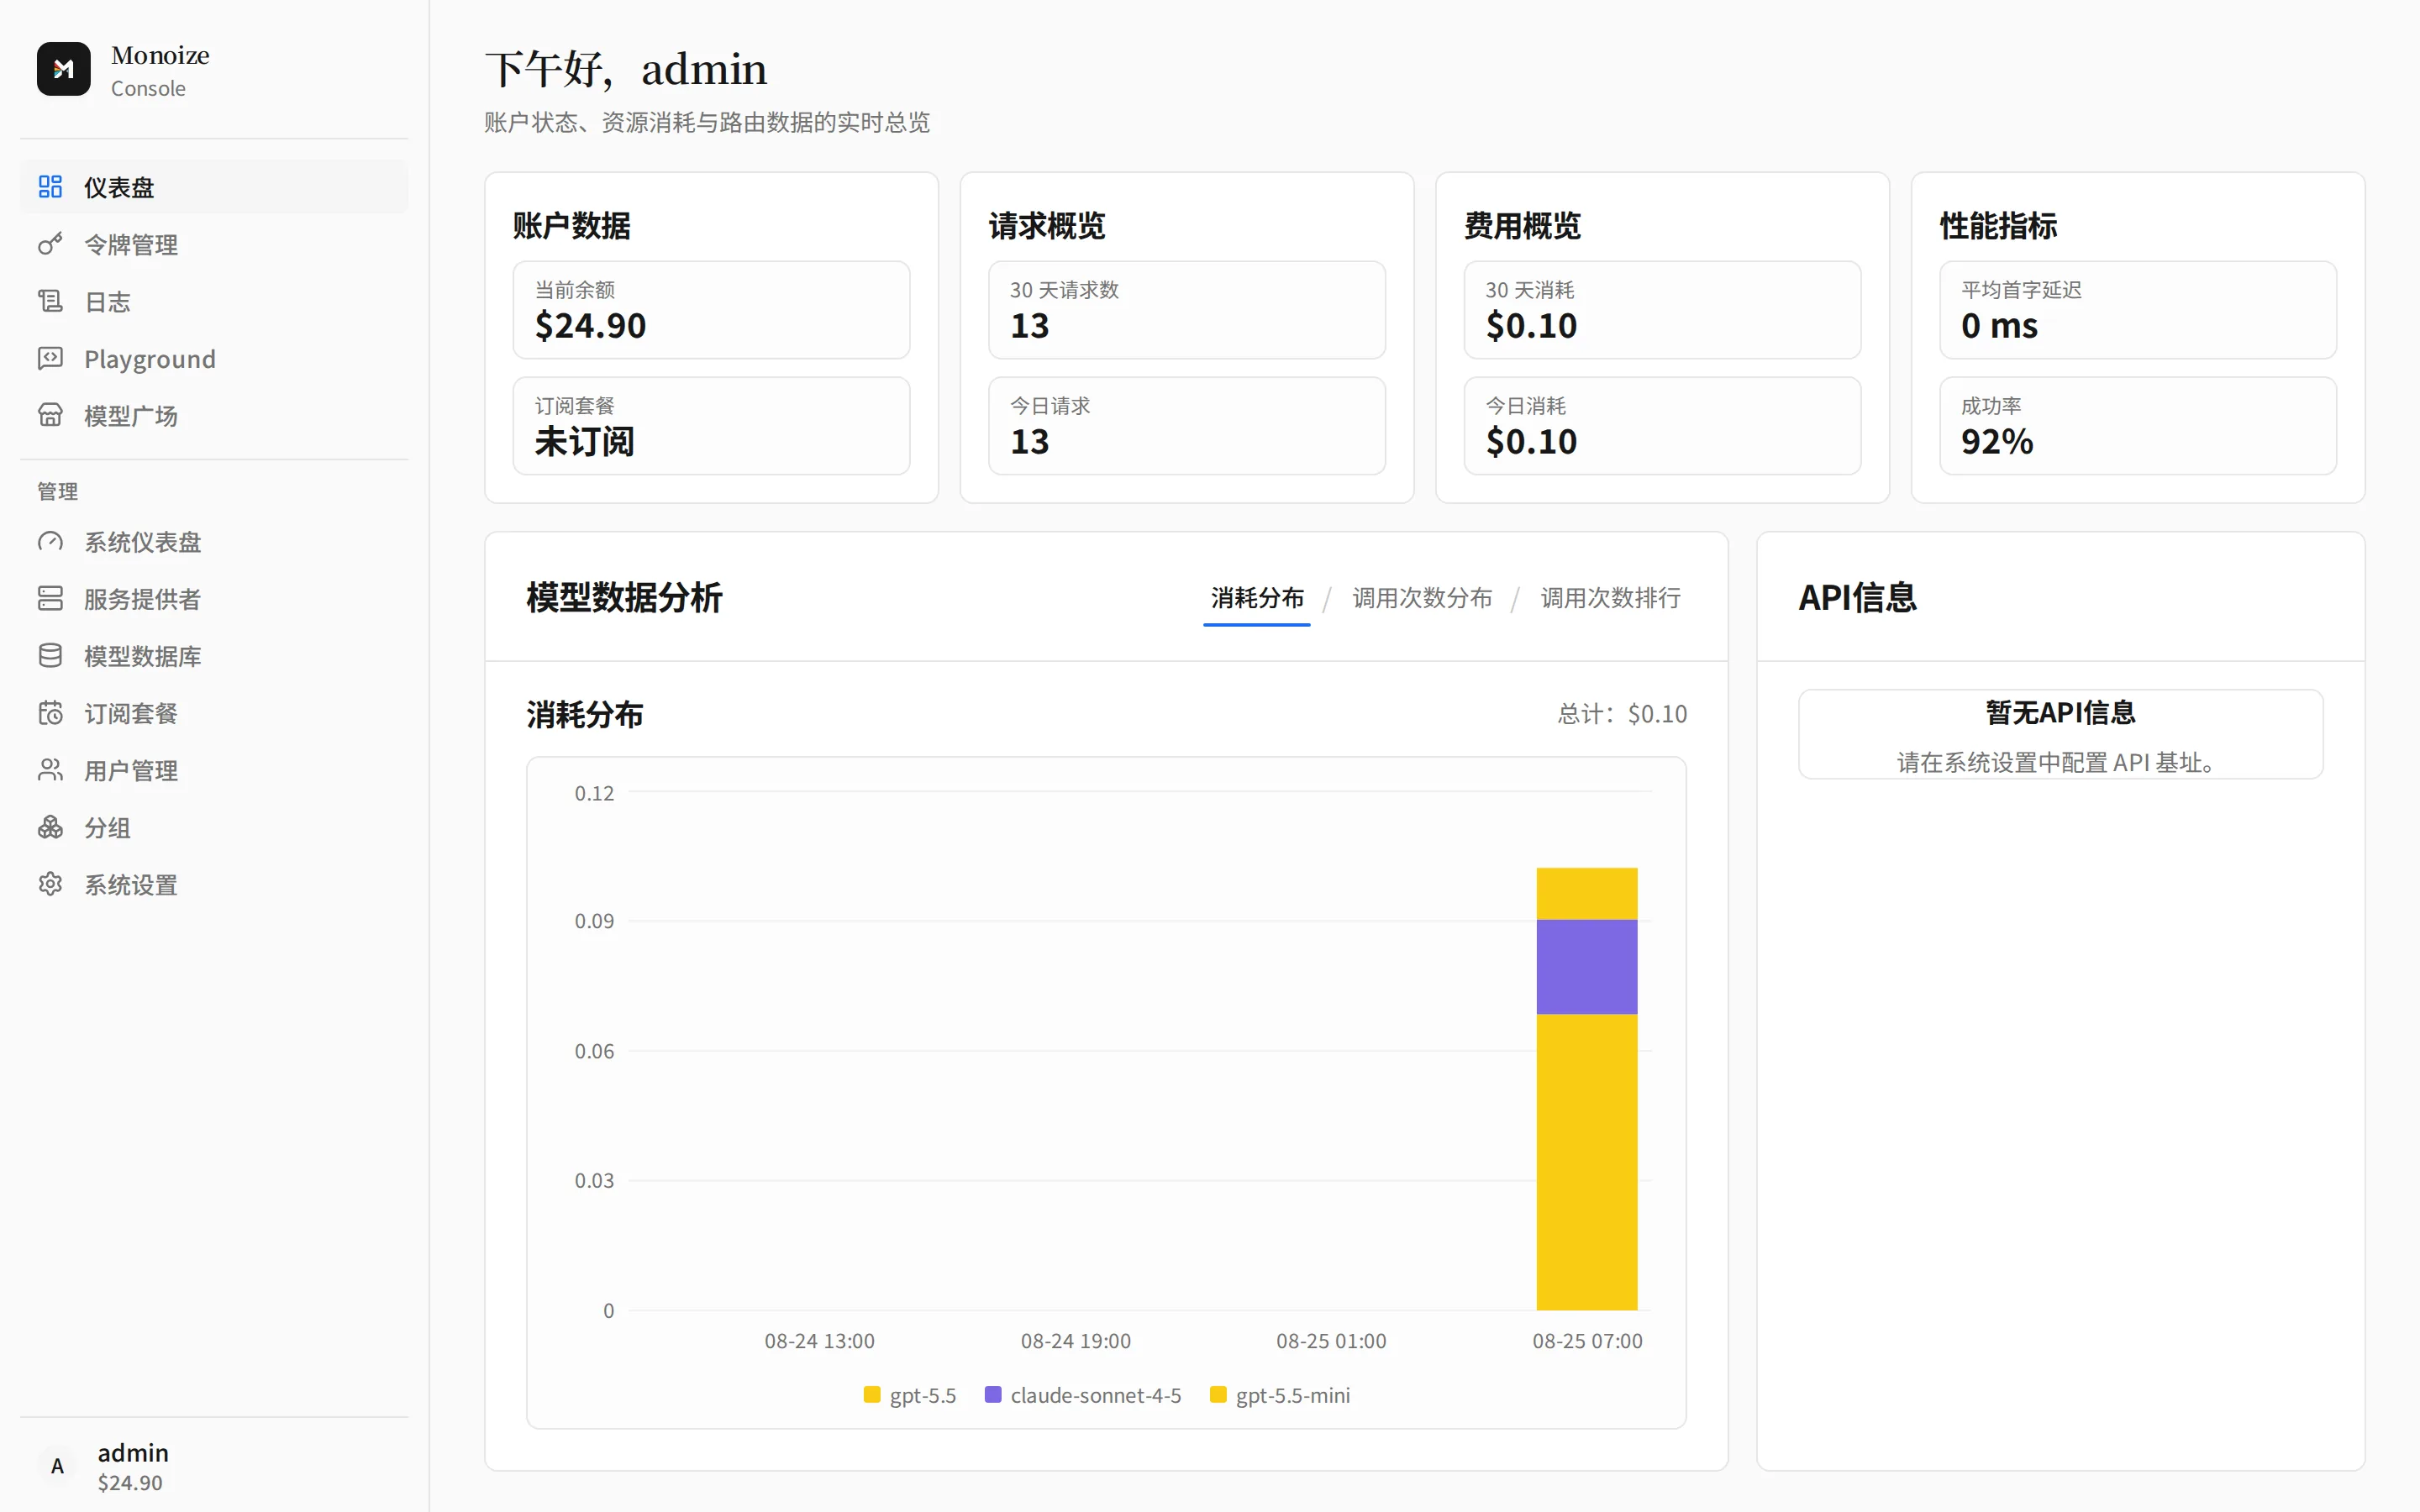Screen dimensions: 2420x1512
Task: Go to 日志 page
Action: tap(214, 301)
